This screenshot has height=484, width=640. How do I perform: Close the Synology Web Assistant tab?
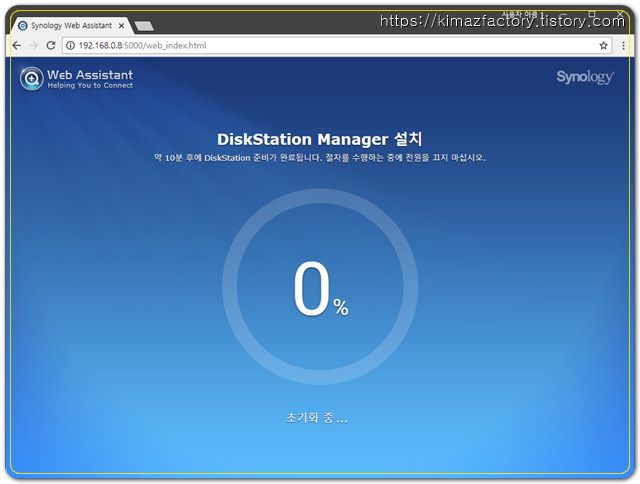121,25
